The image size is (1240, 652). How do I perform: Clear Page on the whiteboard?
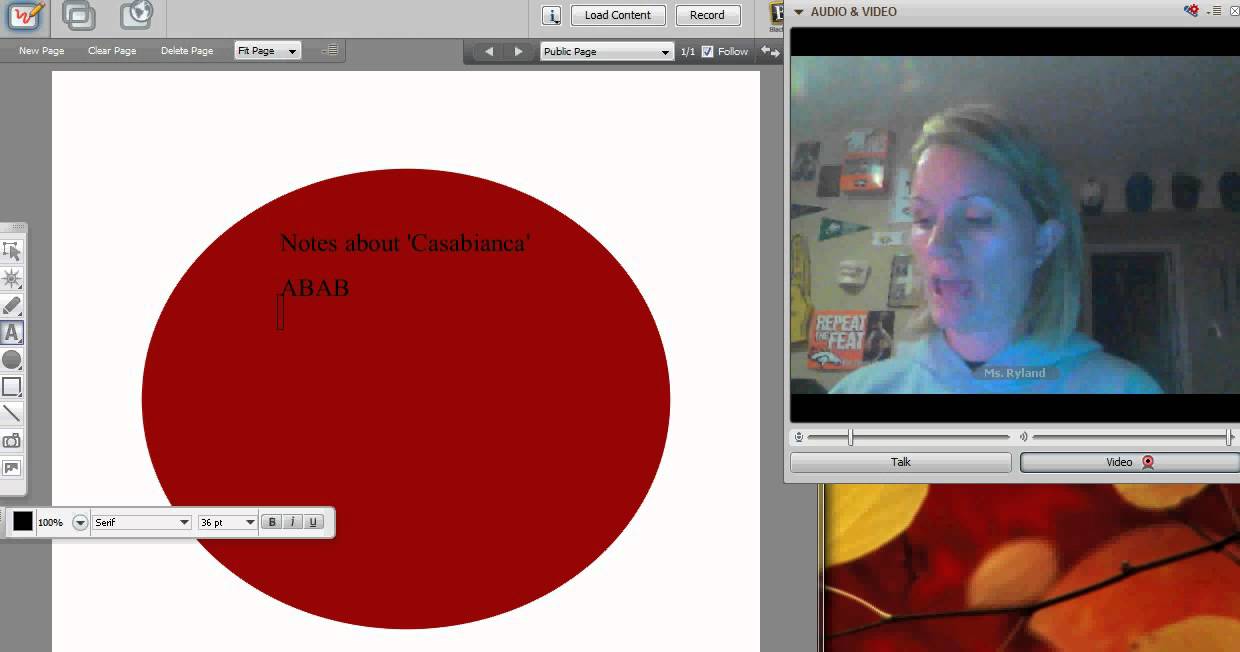pos(112,51)
